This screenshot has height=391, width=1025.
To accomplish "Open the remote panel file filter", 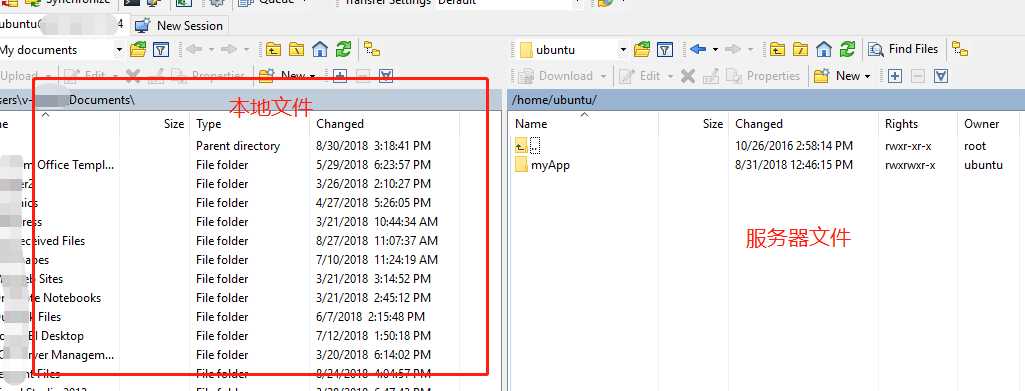I will (x=665, y=49).
